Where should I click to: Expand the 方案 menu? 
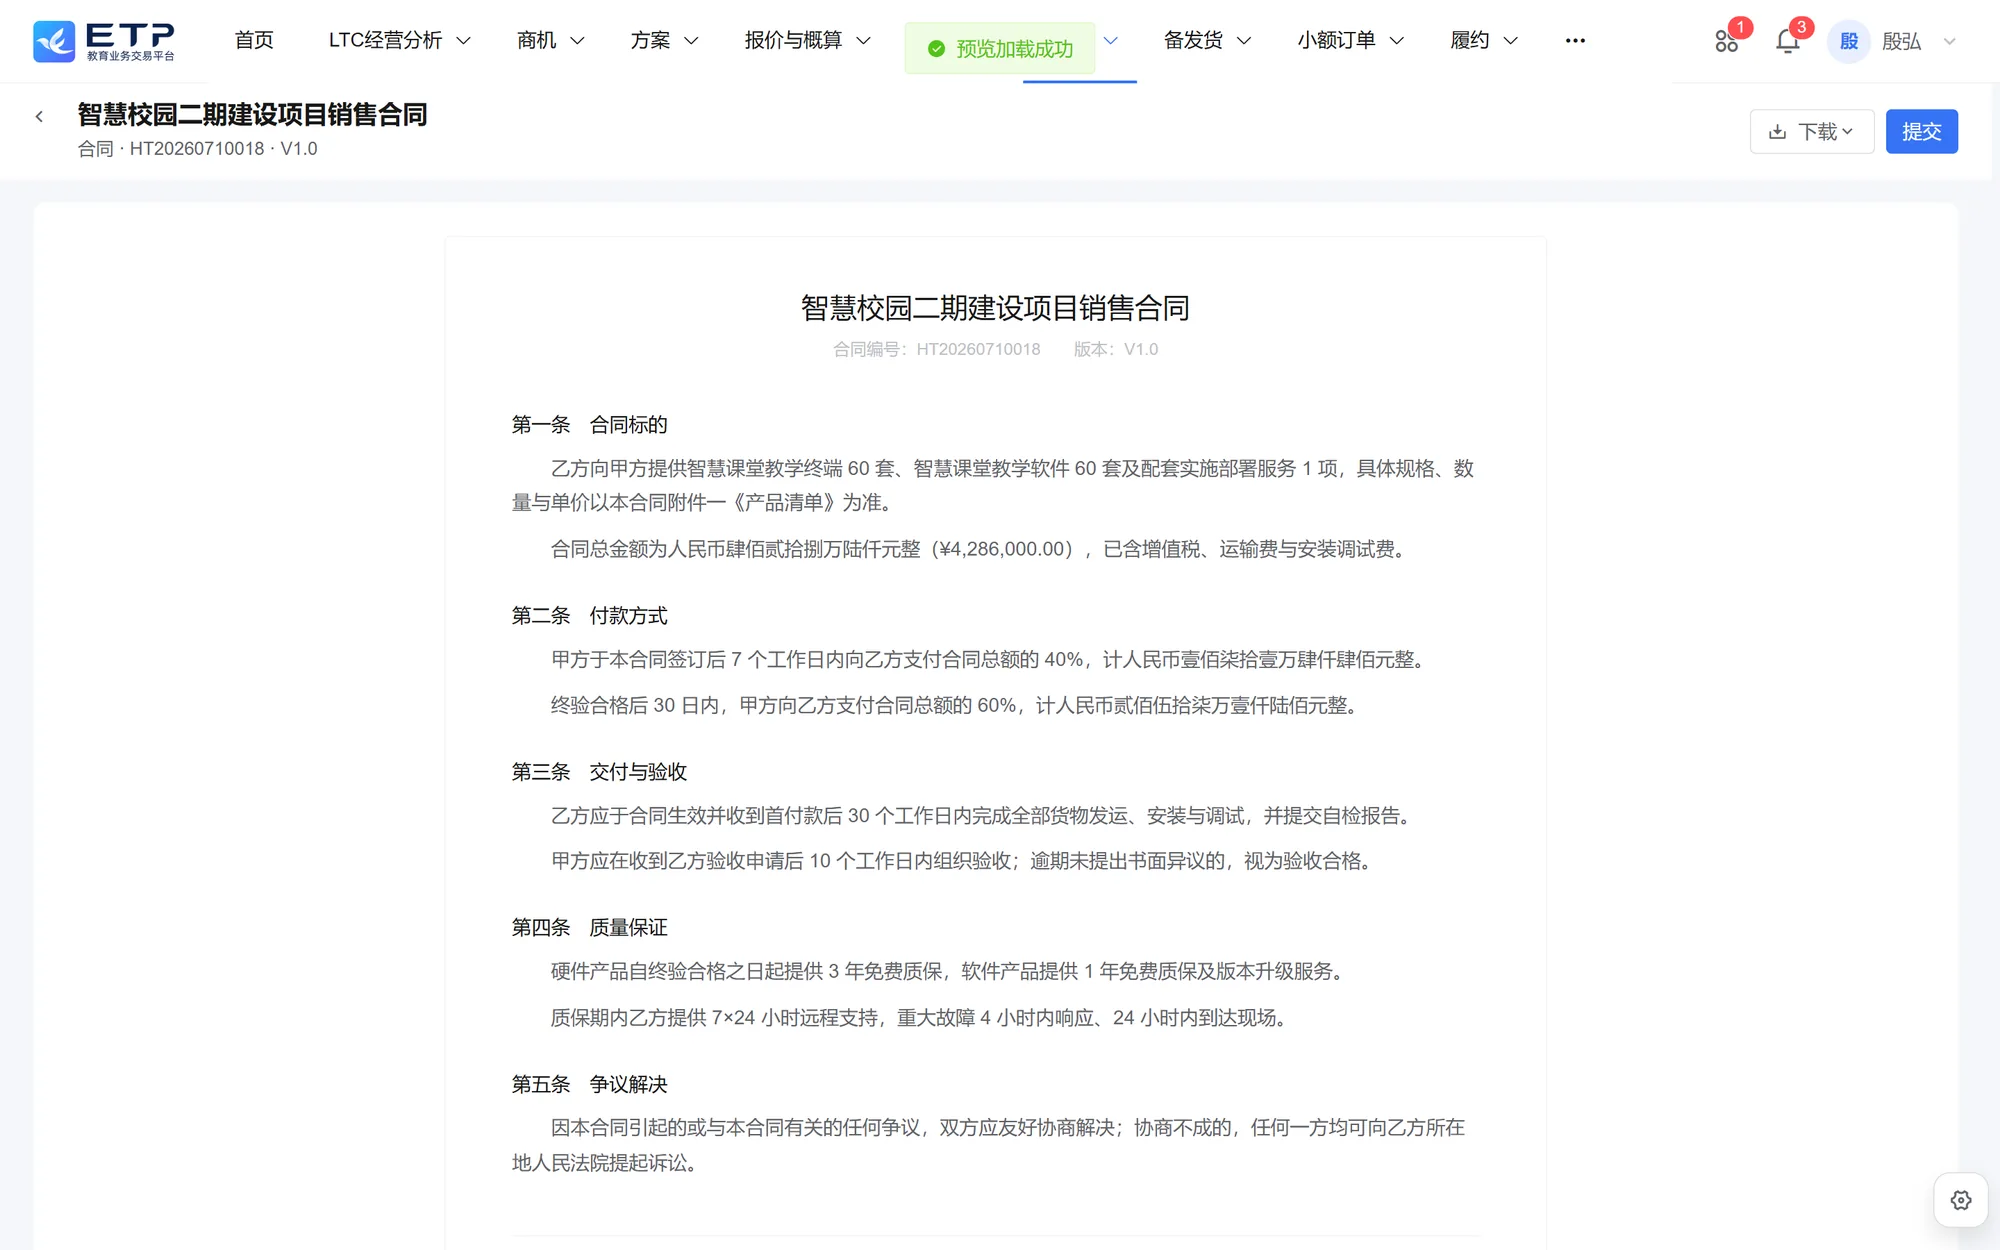664,40
